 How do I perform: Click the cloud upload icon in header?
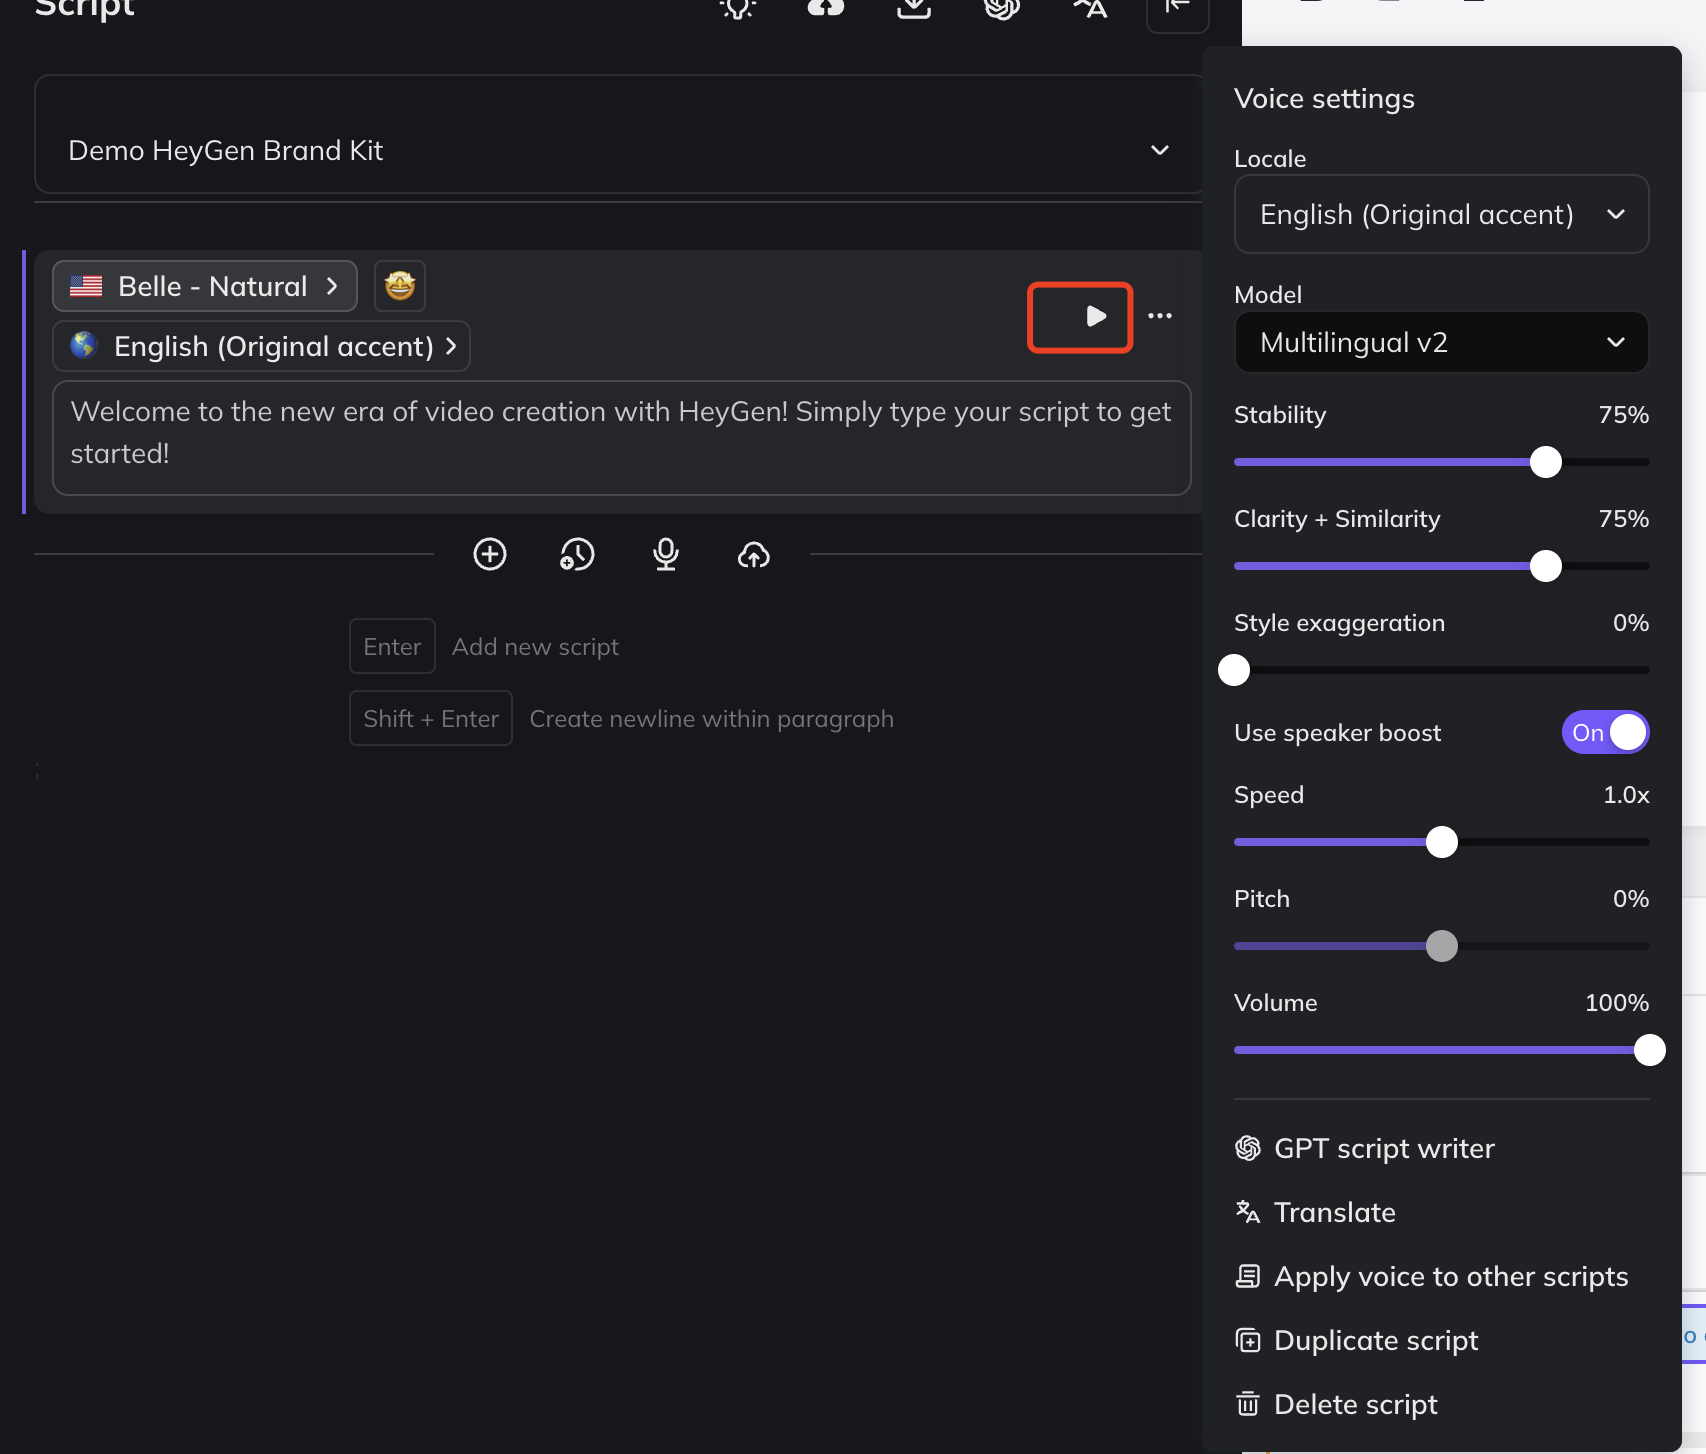tap(826, 7)
